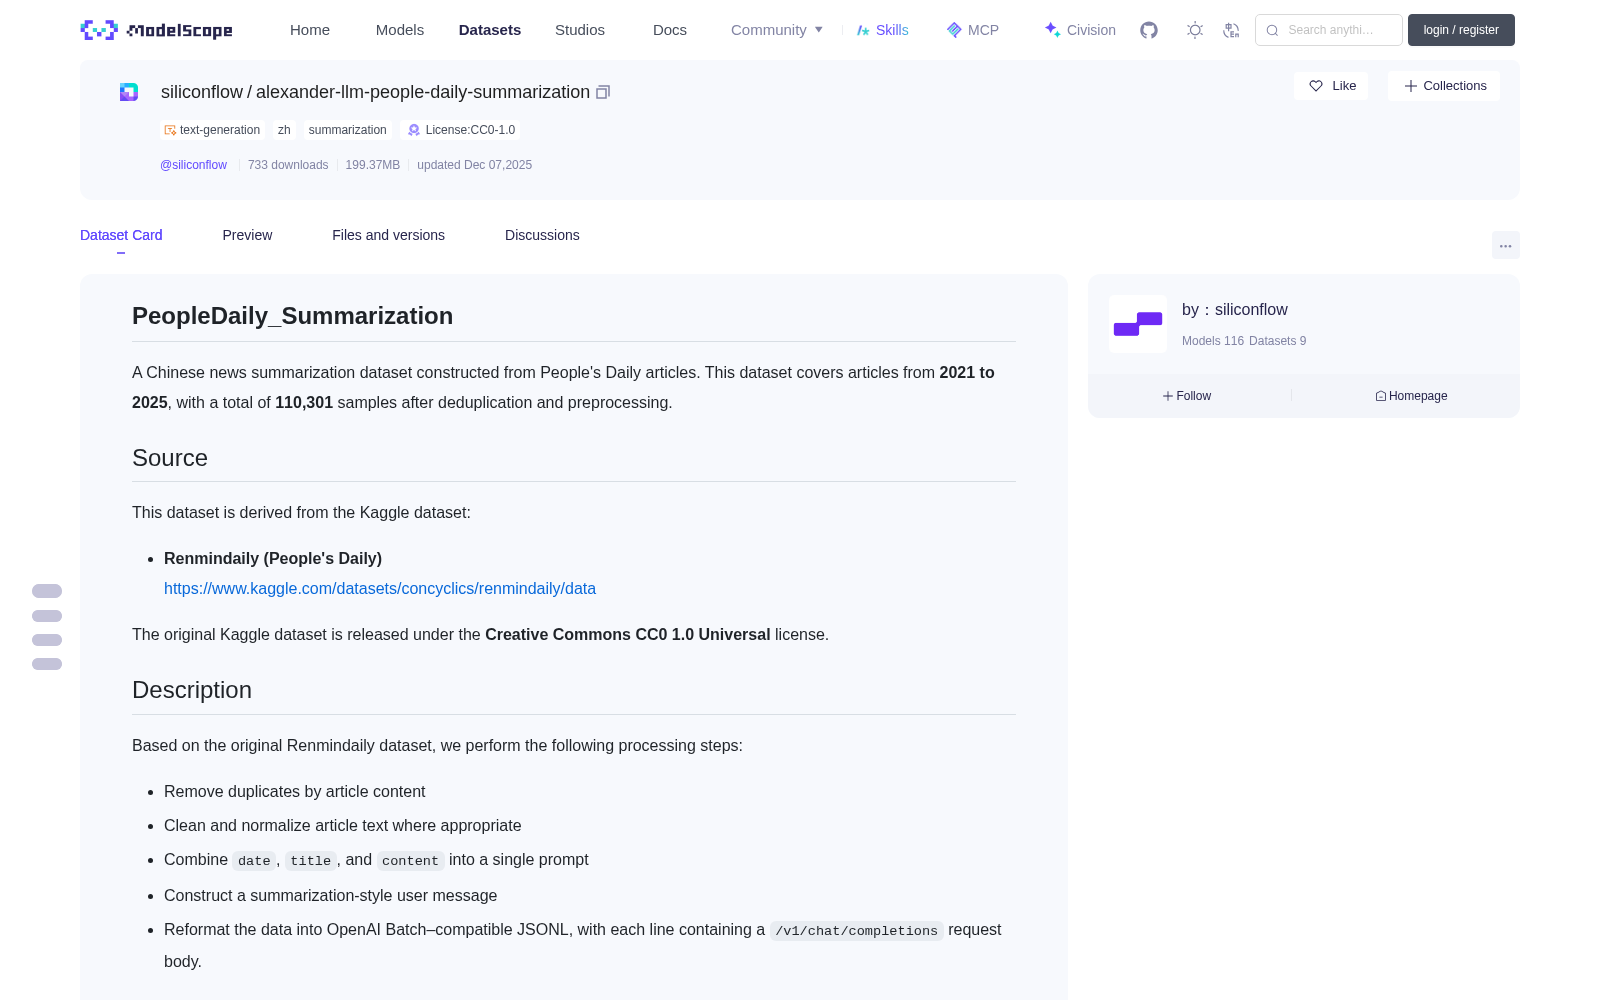The image size is (1600, 1000).
Task: Click the 'title' inline code
Action: (310, 861)
